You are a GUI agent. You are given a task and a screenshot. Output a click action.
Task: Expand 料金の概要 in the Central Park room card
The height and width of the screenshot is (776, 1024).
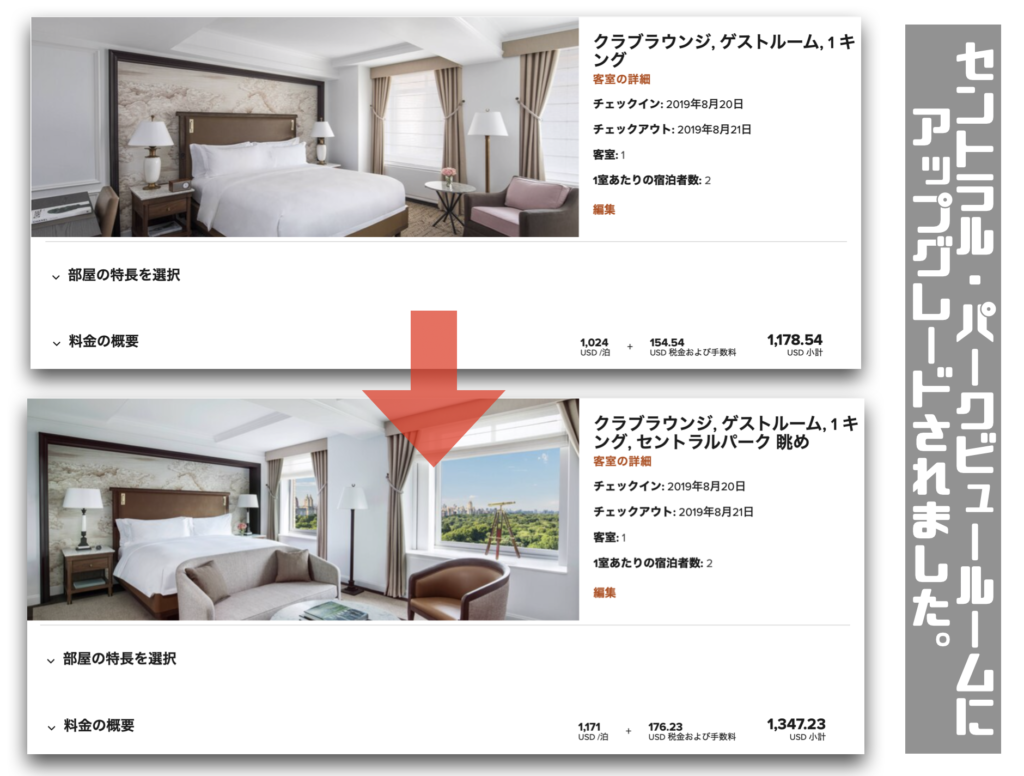pos(91,726)
